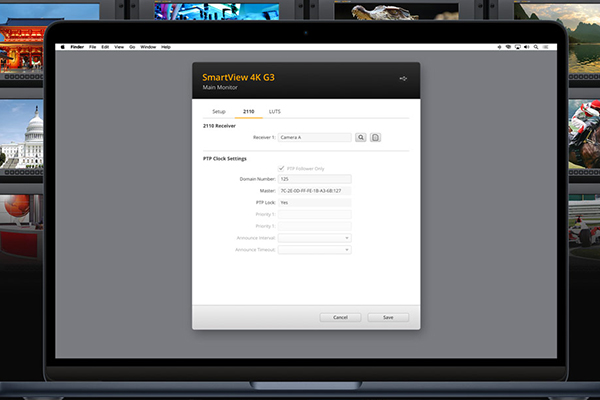Click the Receiver 1 field showing Camera A
The image size is (600, 400).
pyautogui.click(x=314, y=137)
